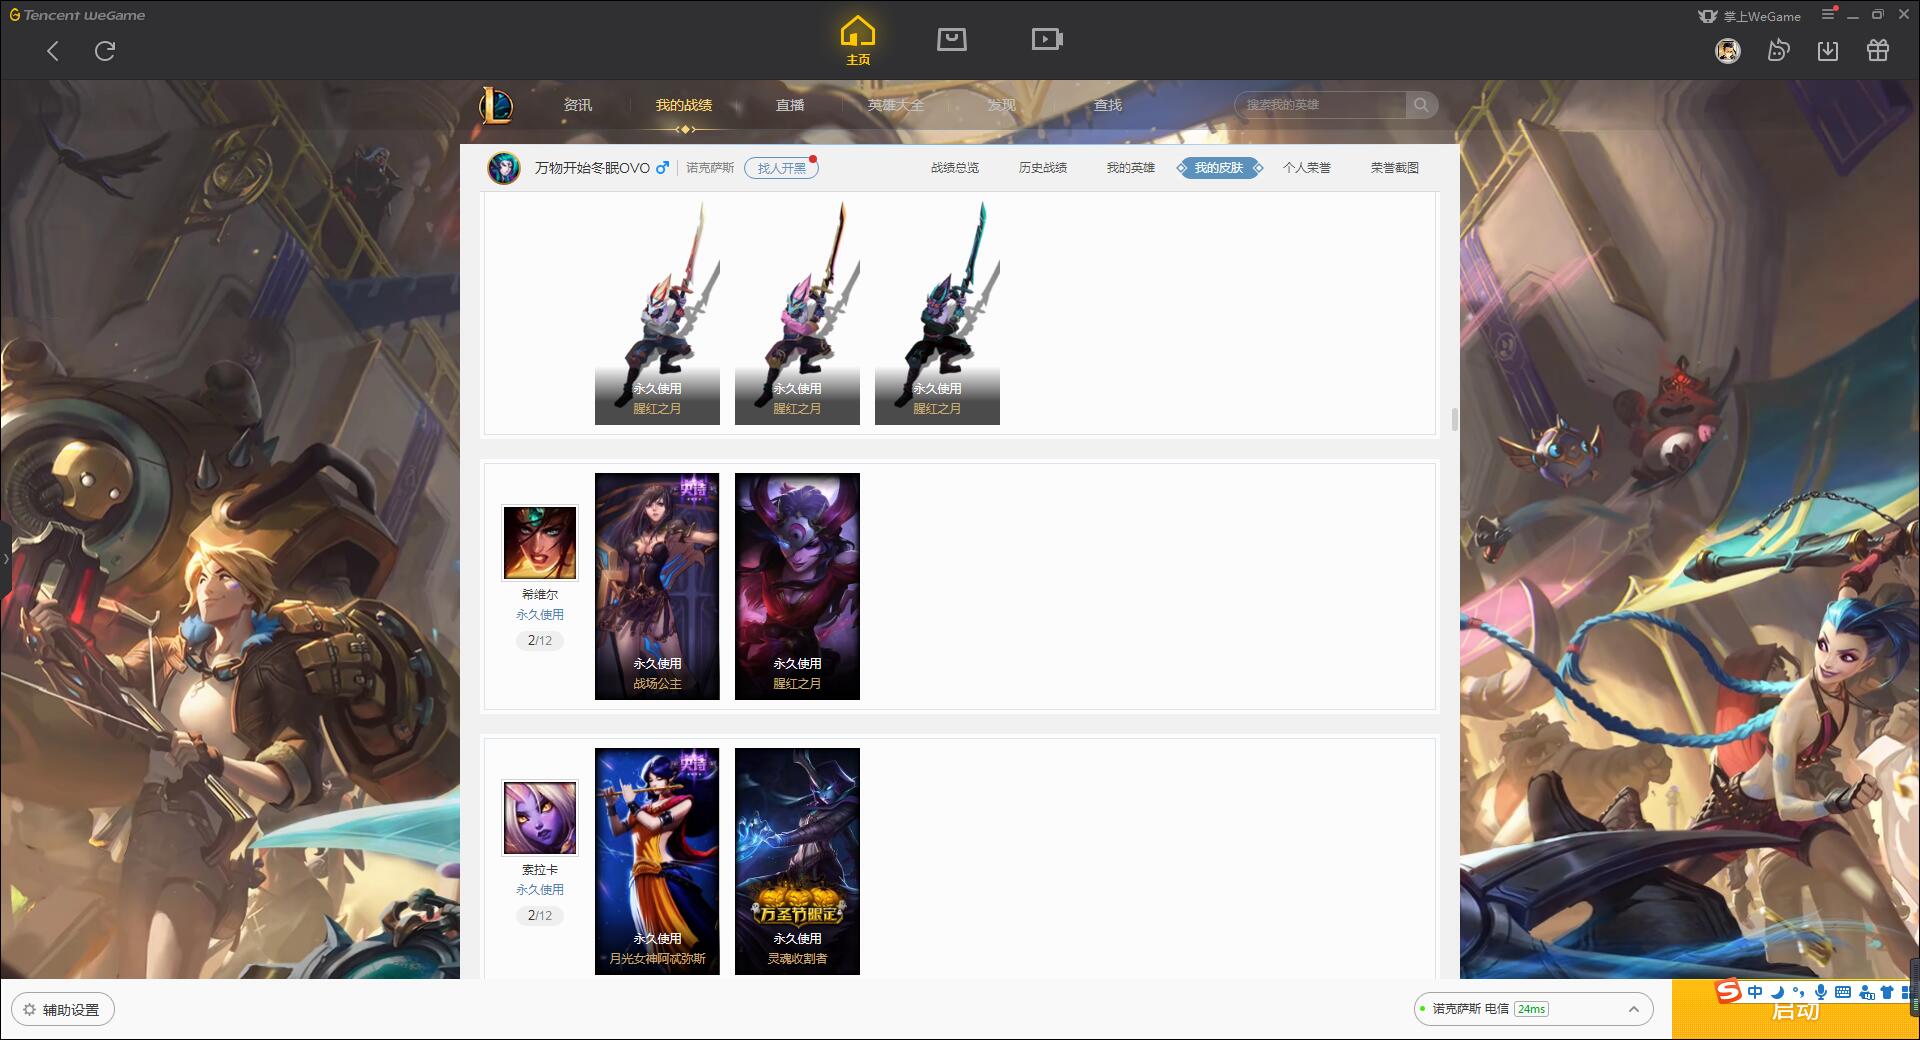Open the 查找 tab
The height and width of the screenshot is (1040, 1920).
point(1108,105)
